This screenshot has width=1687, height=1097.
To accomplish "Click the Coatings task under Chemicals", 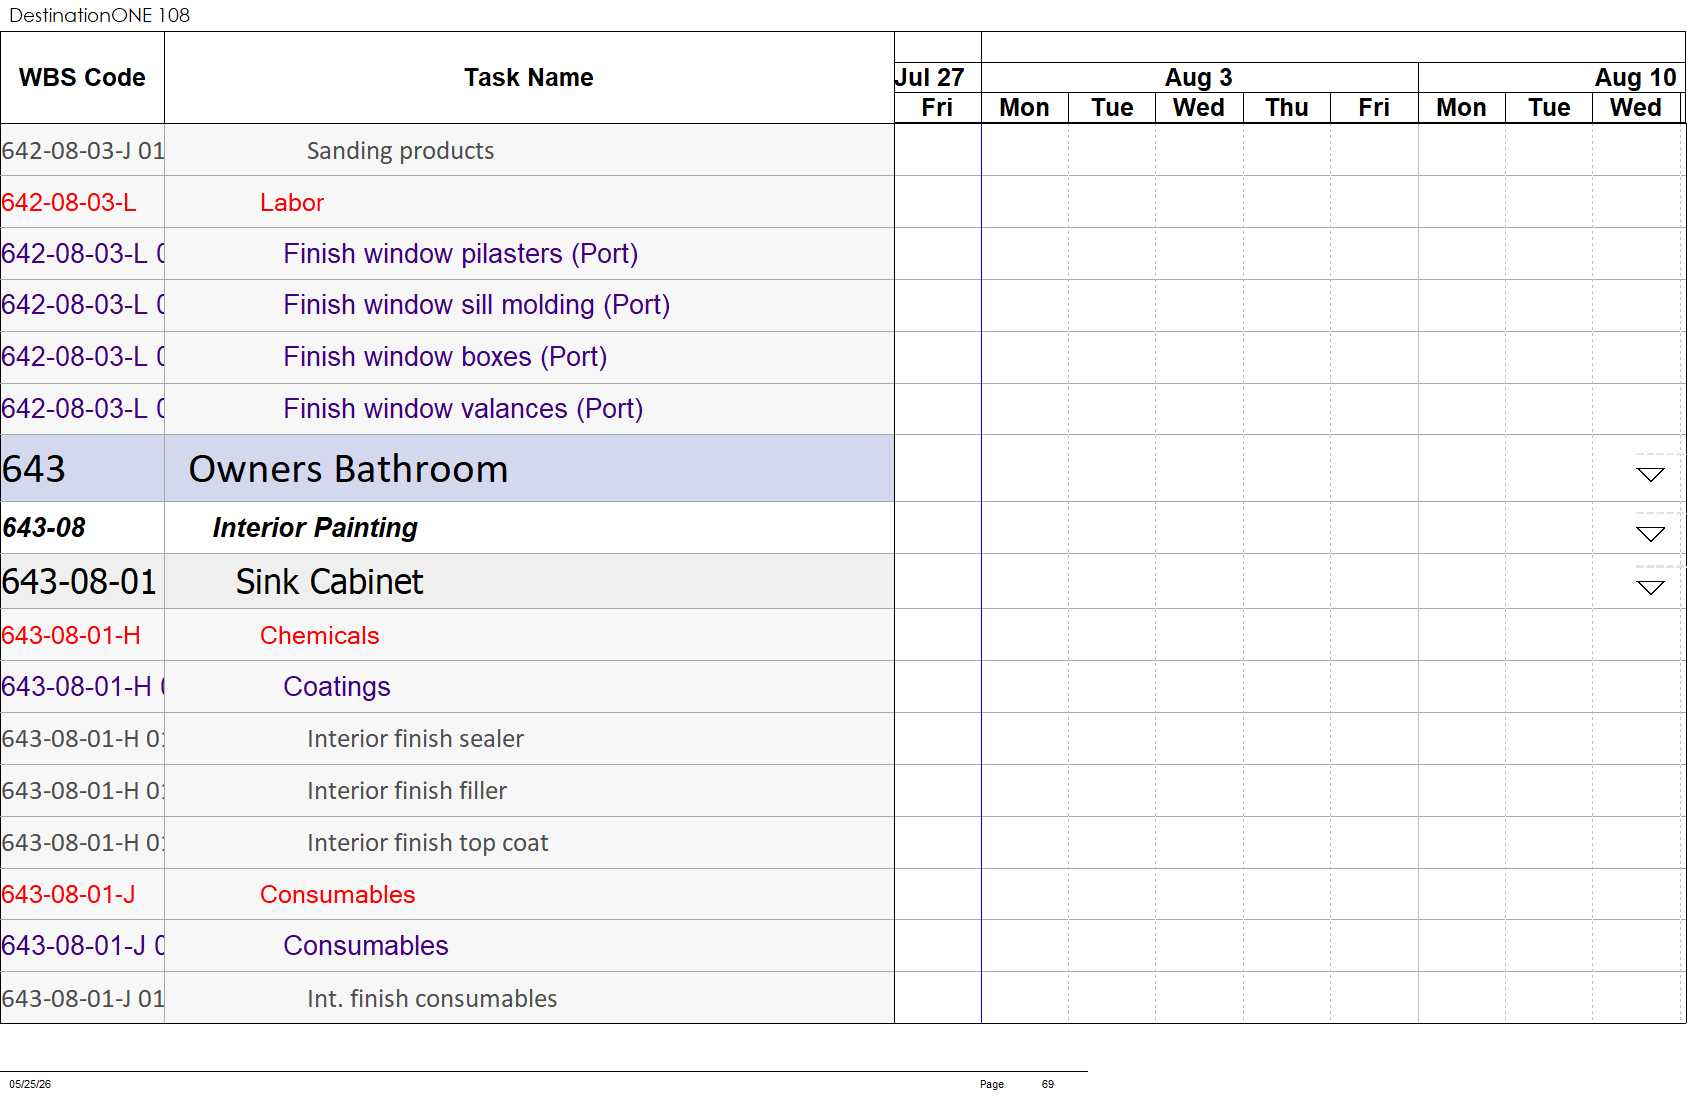I will click(x=337, y=687).
